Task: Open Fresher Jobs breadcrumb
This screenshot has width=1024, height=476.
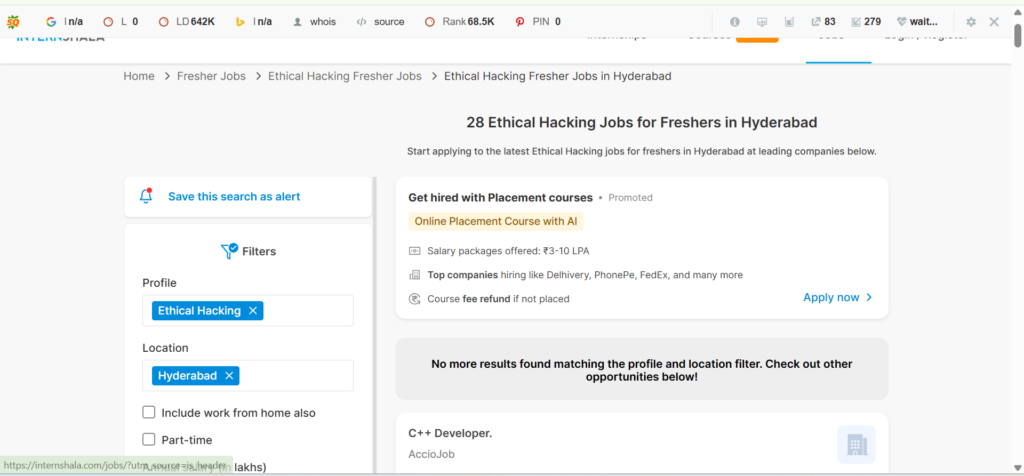Action: 211,76
